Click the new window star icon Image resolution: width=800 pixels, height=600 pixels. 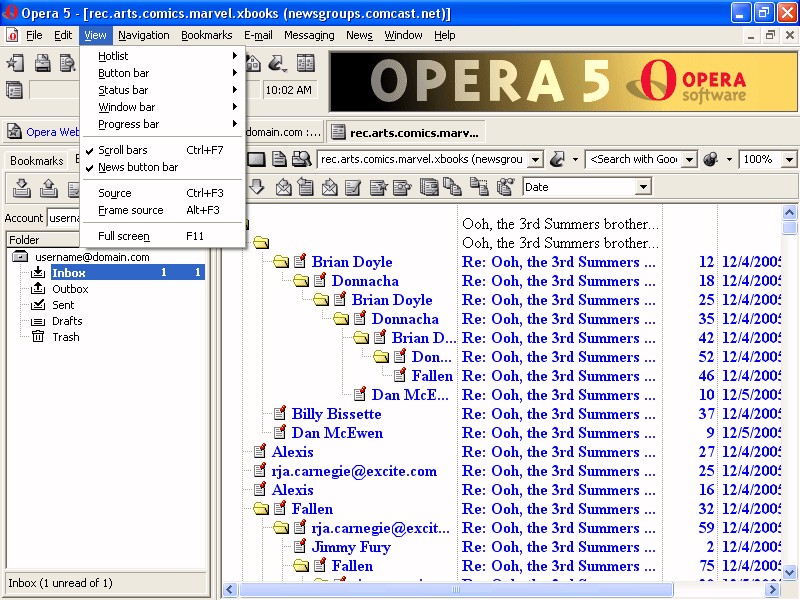15,63
